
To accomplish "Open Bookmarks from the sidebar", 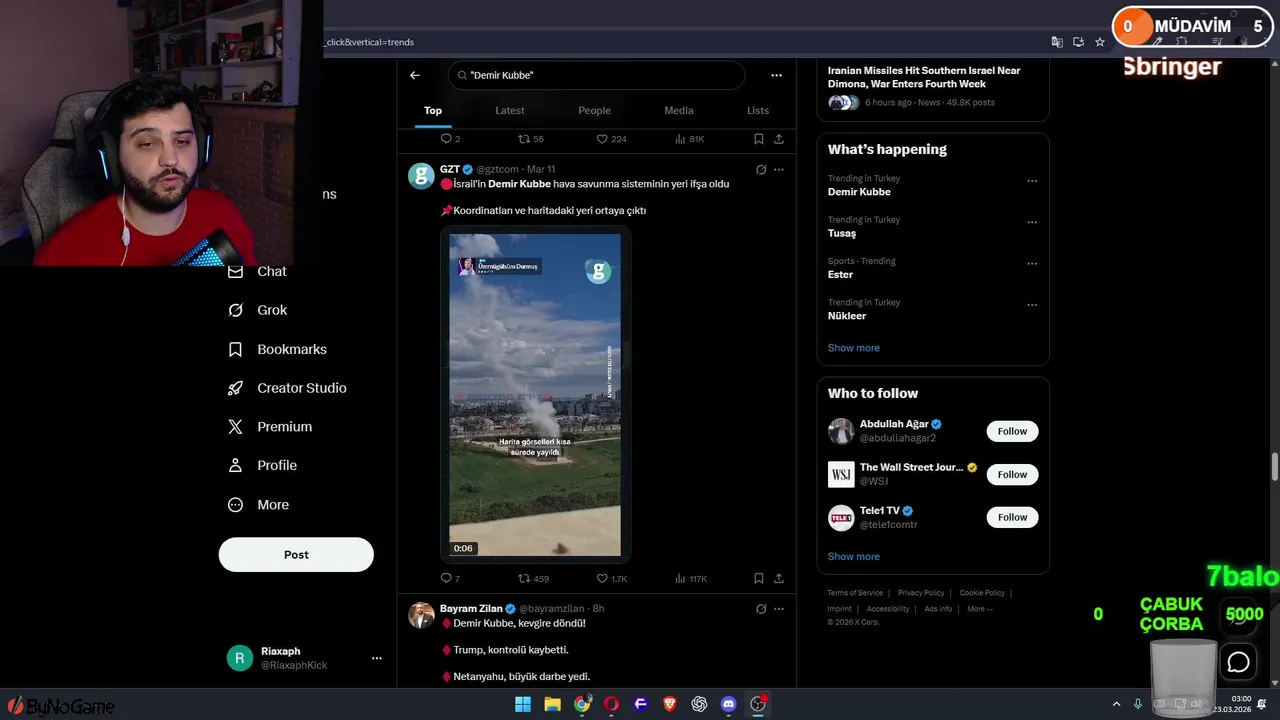I will click(278, 349).
